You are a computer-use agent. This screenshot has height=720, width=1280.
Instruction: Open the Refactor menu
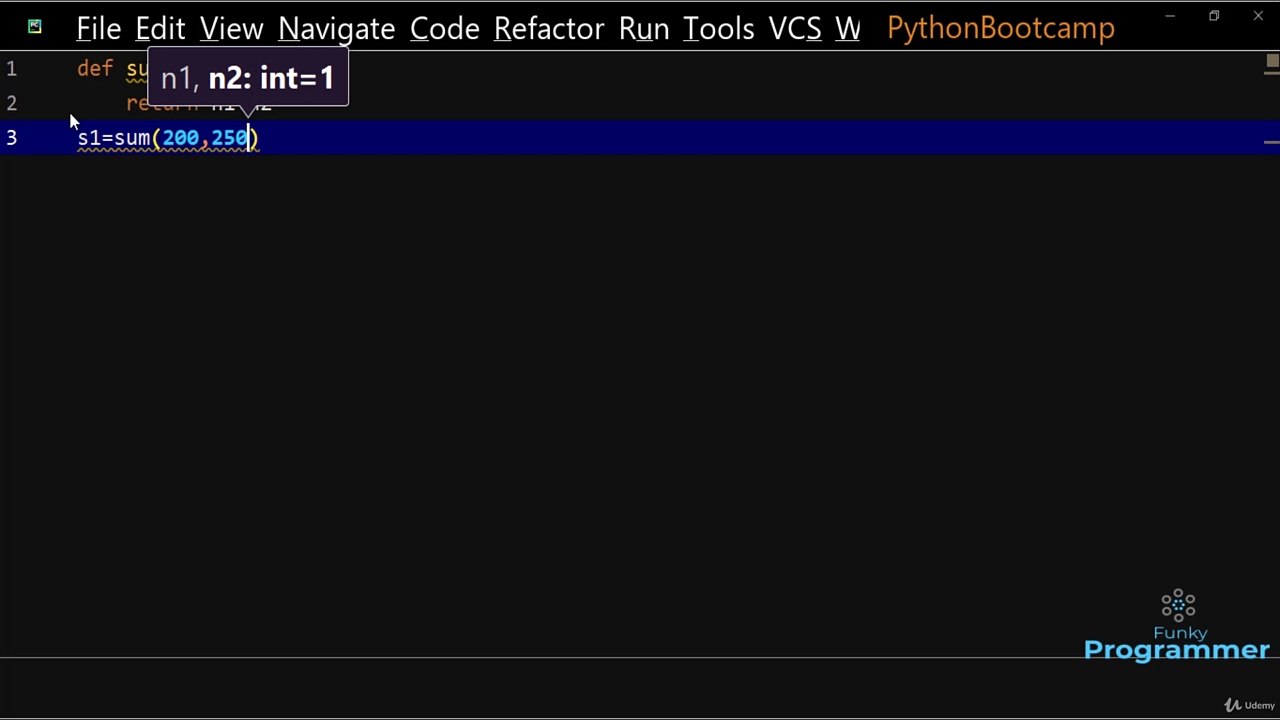tap(549, 29)
